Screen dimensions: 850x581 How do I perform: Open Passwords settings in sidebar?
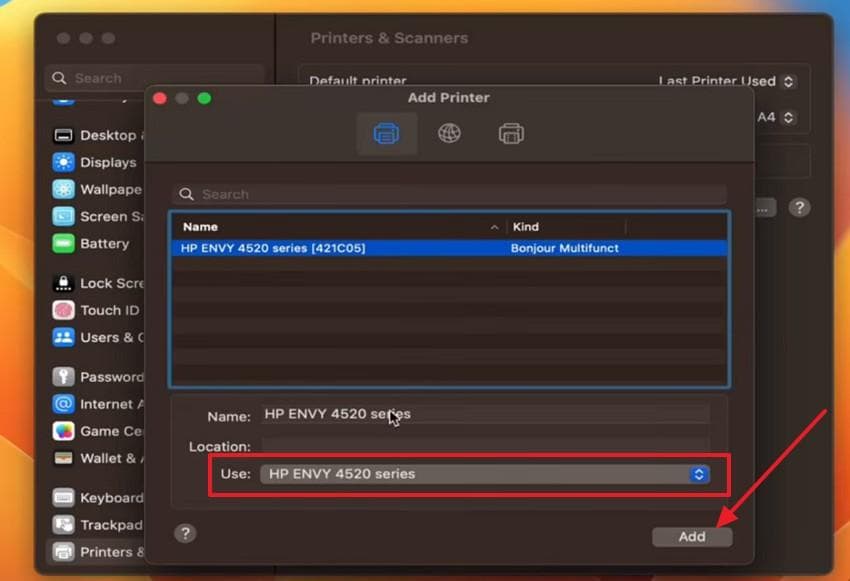pyautogui.click(x=98, y=377)
